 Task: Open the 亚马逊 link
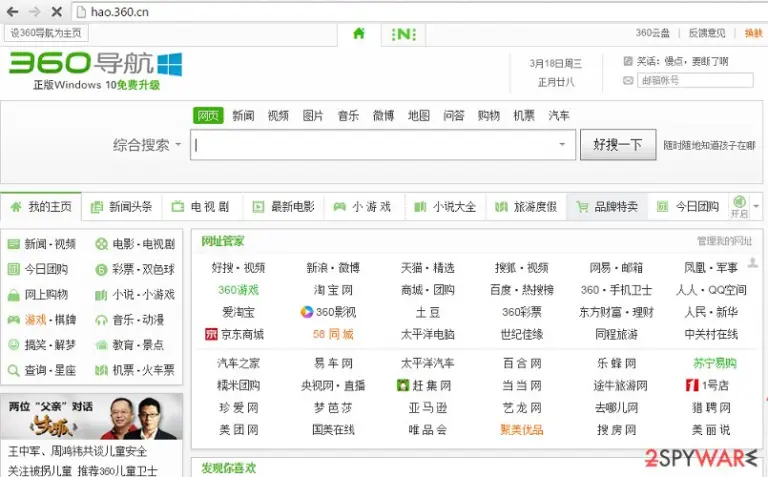[428, 407]
